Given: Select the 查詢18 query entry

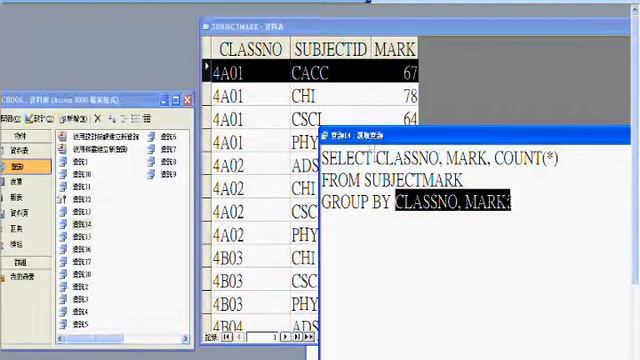Looking at the screenshot, I should click(76, 274).
